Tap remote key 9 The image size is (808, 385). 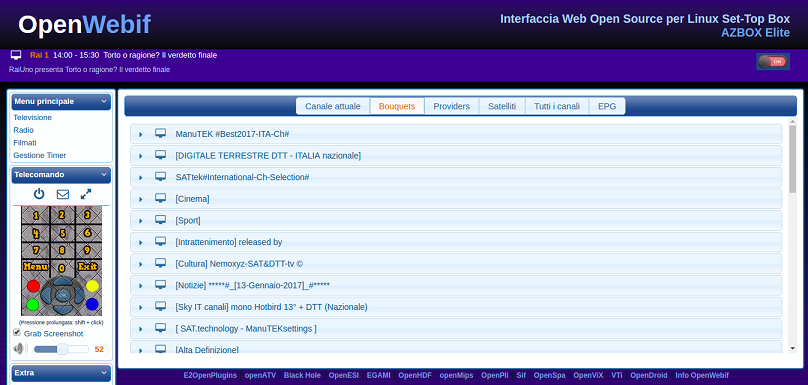point(88,250)
